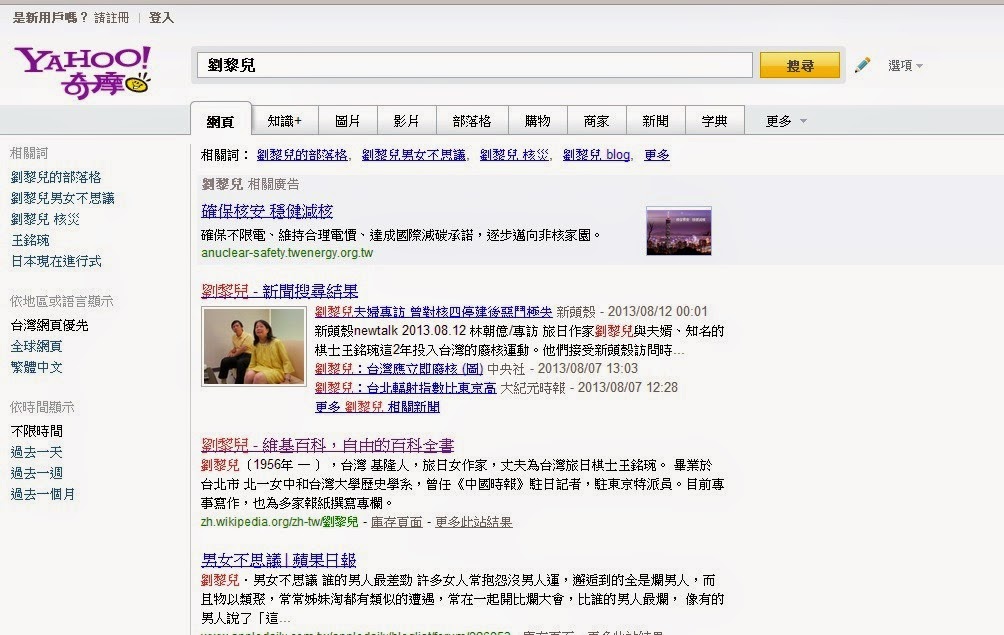
Task: Click the 請註冊 sign-up link
Action: [111, 17]
